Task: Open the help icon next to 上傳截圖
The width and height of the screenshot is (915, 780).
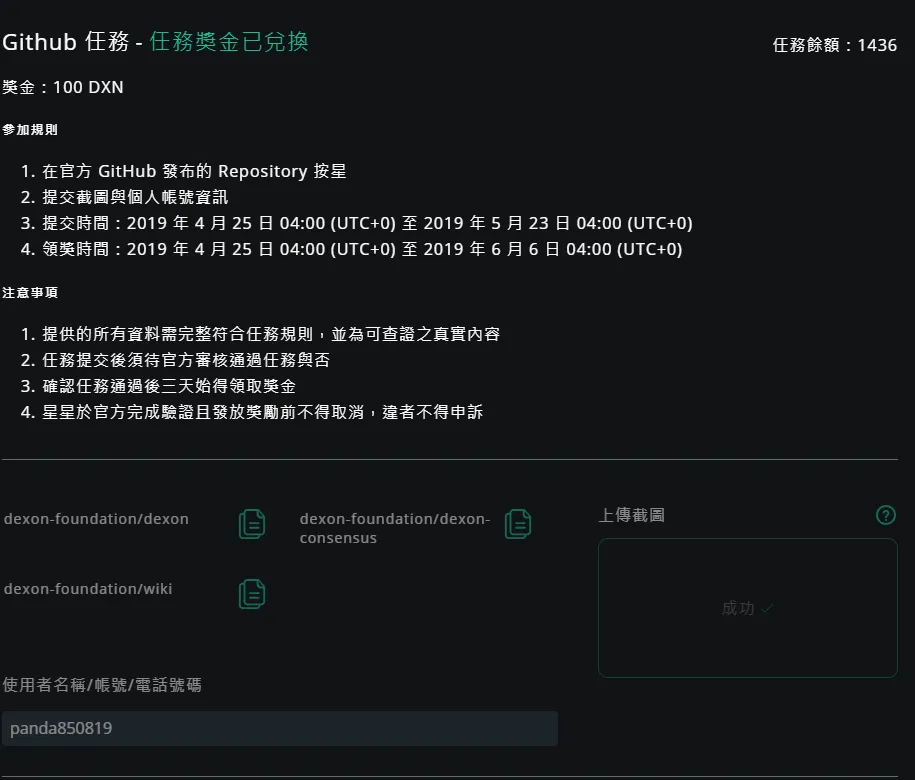Action: (x=885, y=515)
